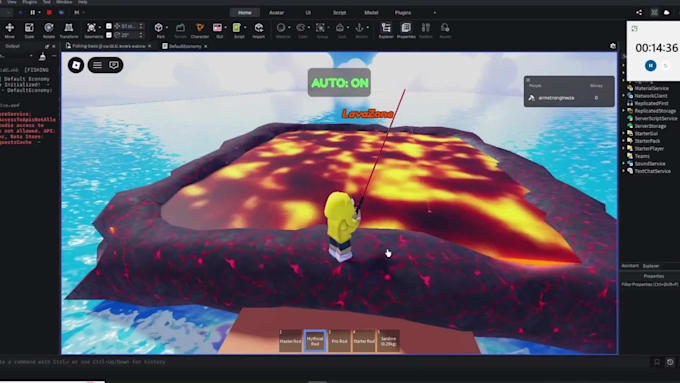Open the in-game hamburger menu
680x383 pixels.
(97, 65)
